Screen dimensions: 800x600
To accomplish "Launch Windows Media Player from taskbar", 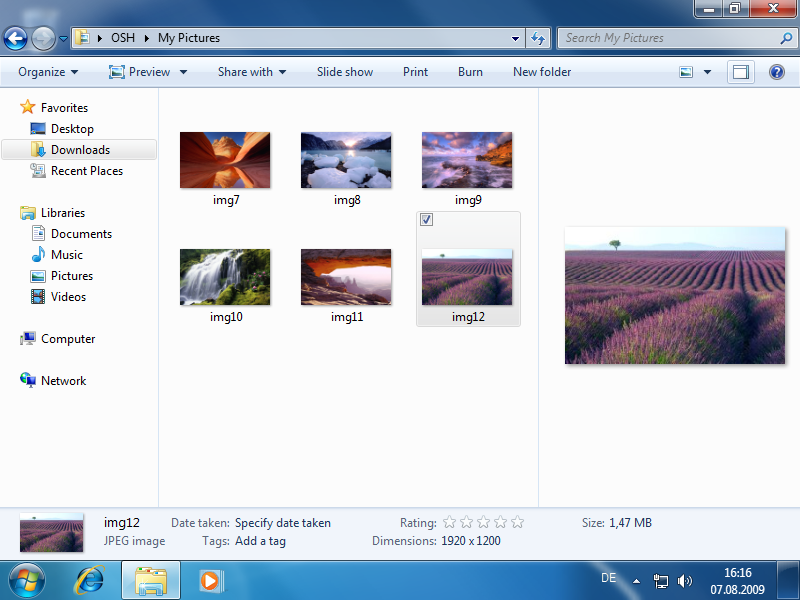I will [210, 580].
